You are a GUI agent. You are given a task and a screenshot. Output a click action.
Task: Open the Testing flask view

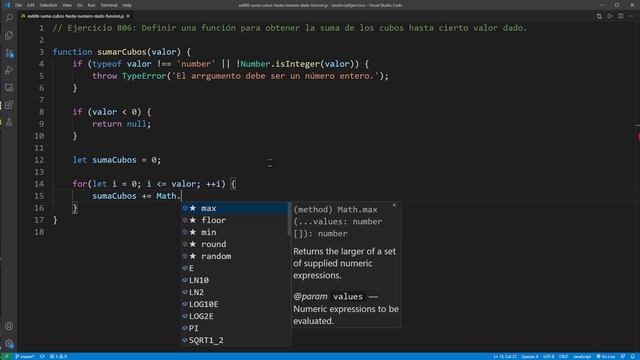[x=9, y=122]
